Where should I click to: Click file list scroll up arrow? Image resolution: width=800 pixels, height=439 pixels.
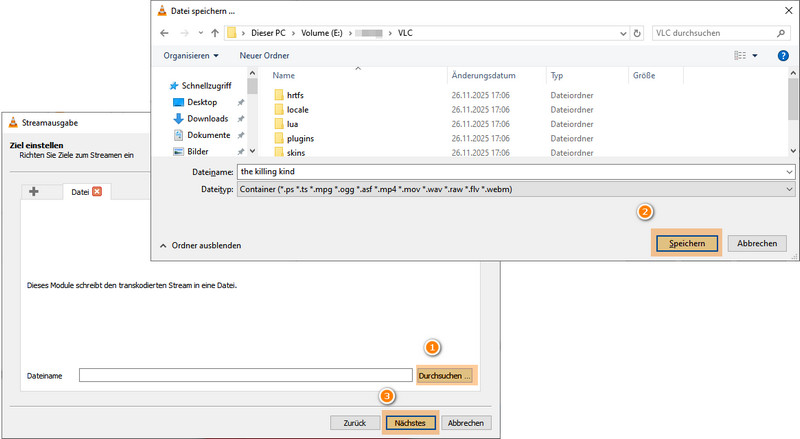(793, 73)
